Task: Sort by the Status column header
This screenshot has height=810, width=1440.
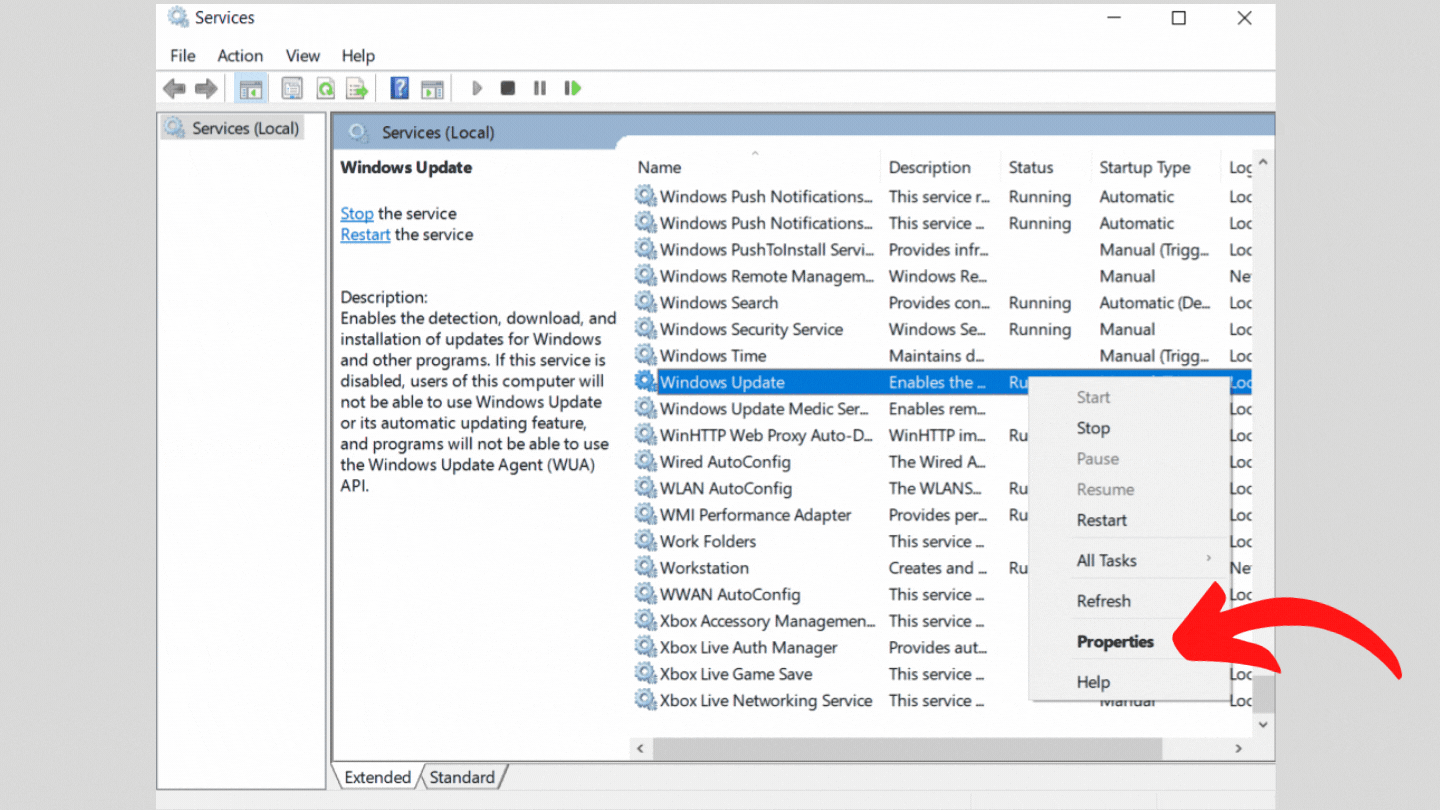Action: pyautogui.click(x=1046, y=167)
